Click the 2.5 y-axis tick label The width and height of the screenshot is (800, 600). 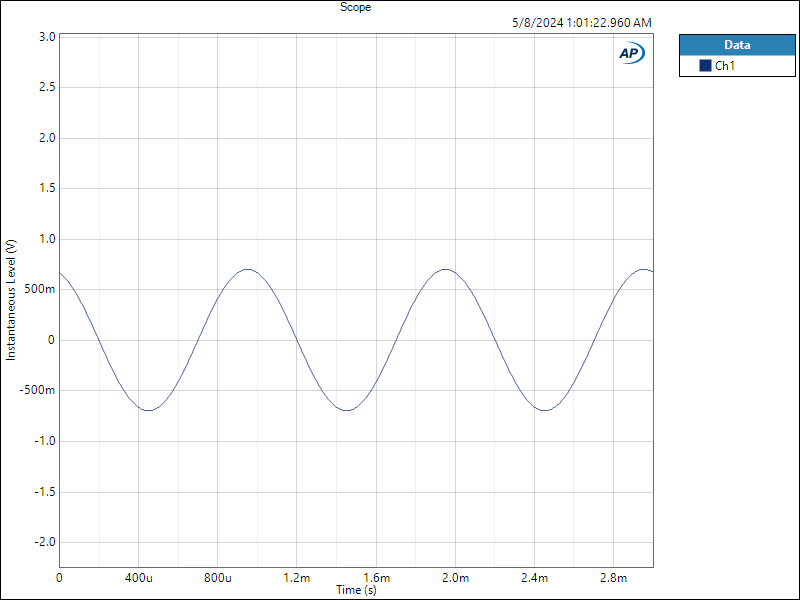tap(48, 87)
